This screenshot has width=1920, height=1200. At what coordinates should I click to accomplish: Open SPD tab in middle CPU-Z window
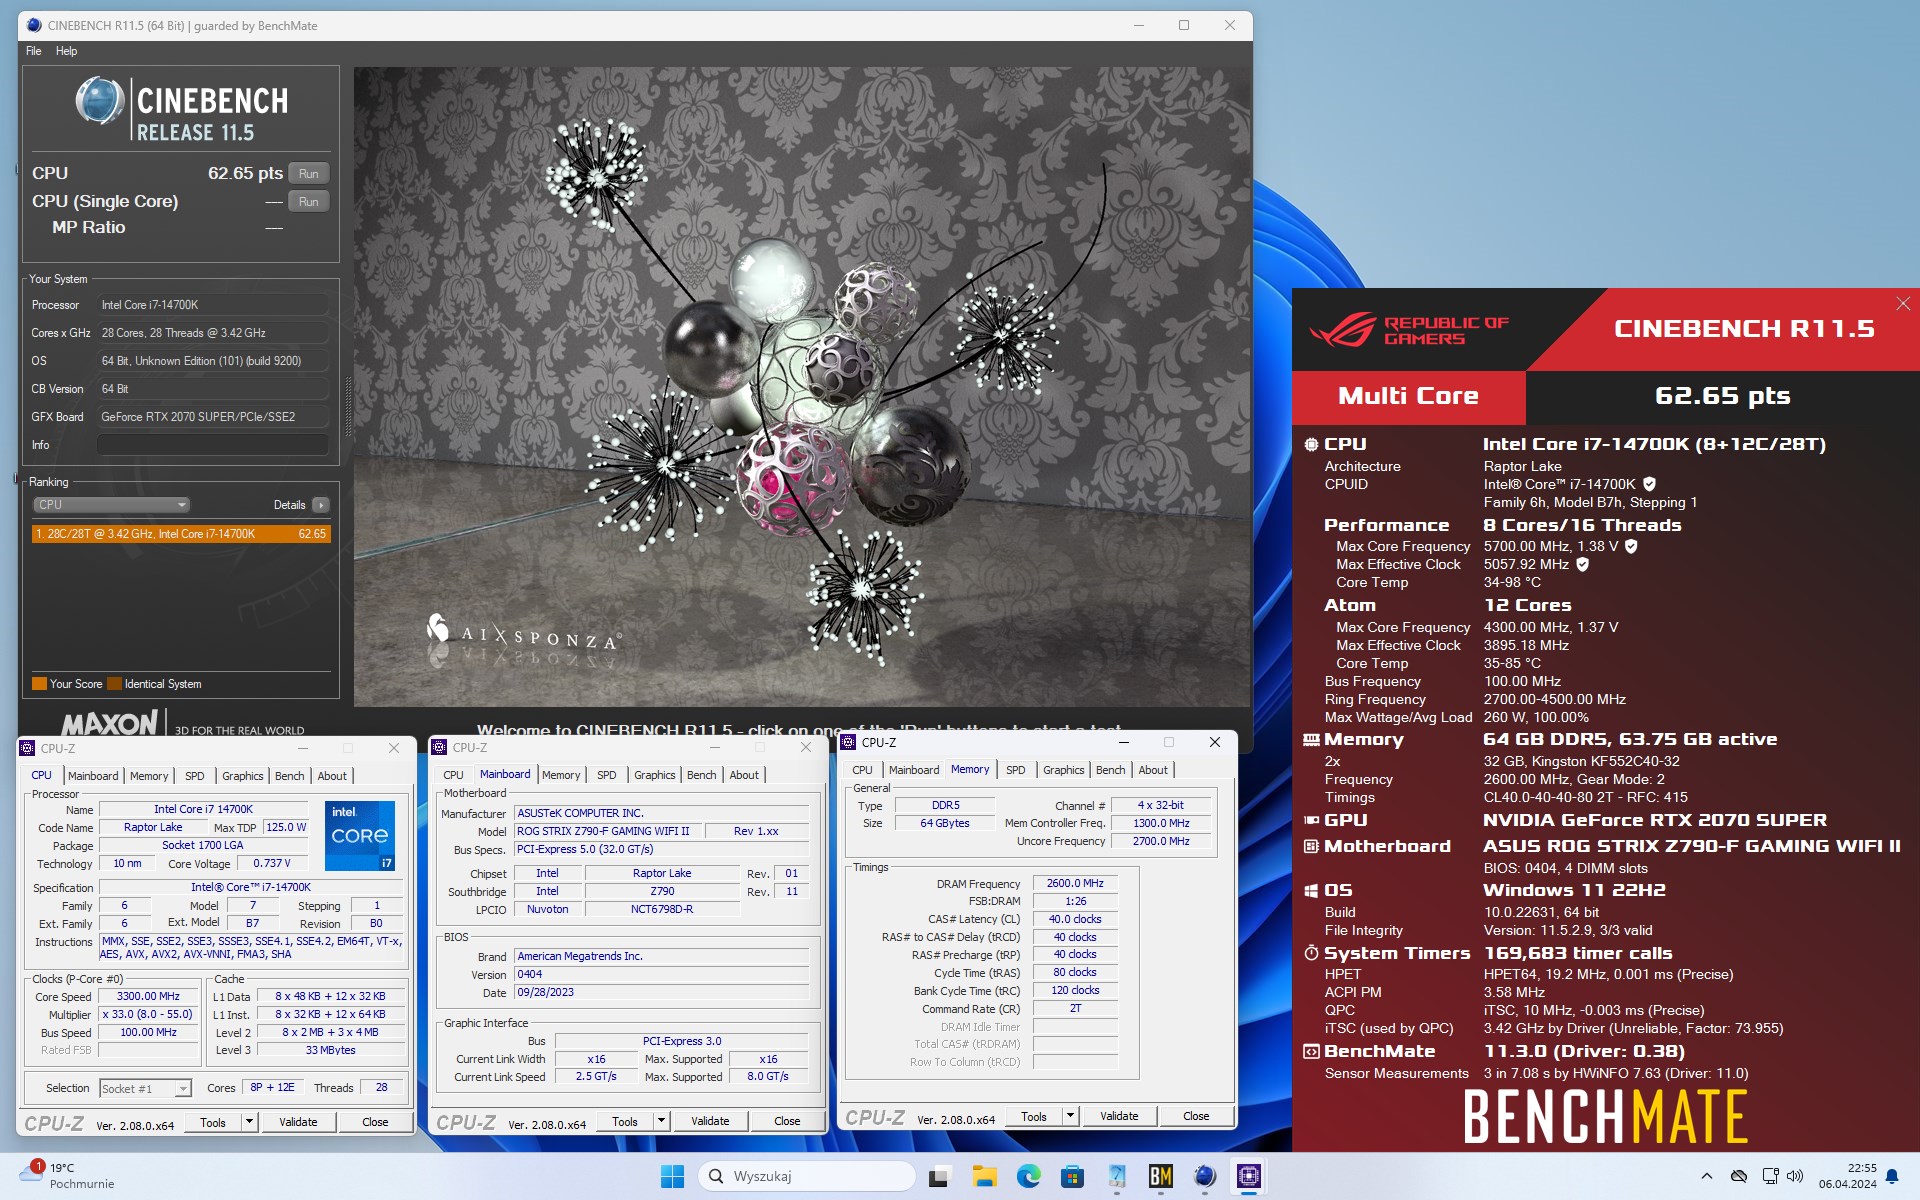tap(606, 775)
